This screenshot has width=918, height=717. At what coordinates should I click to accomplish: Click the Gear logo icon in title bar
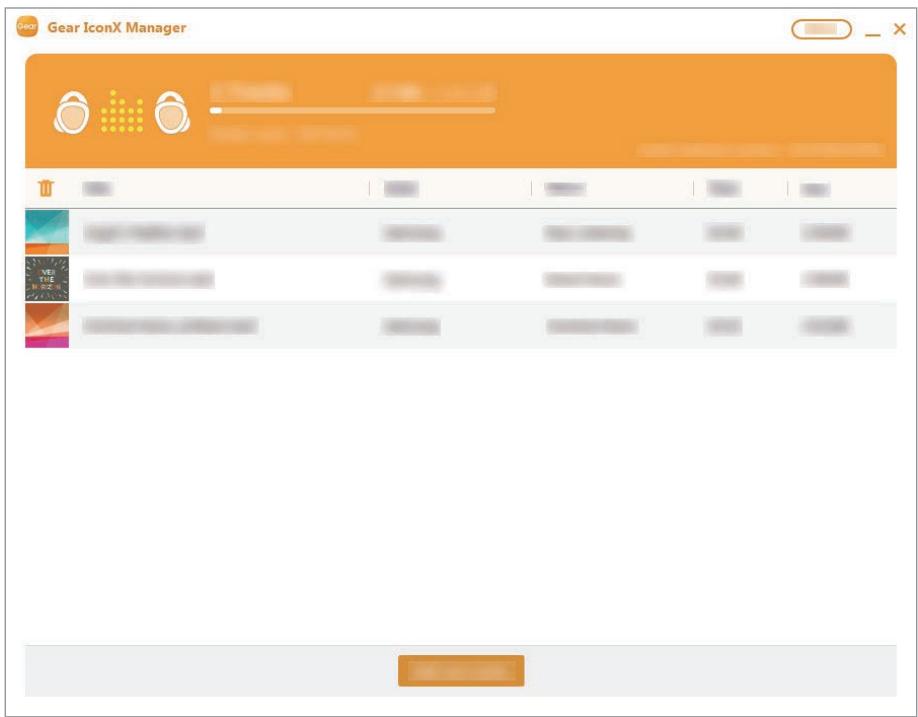[x=27, y=27]
